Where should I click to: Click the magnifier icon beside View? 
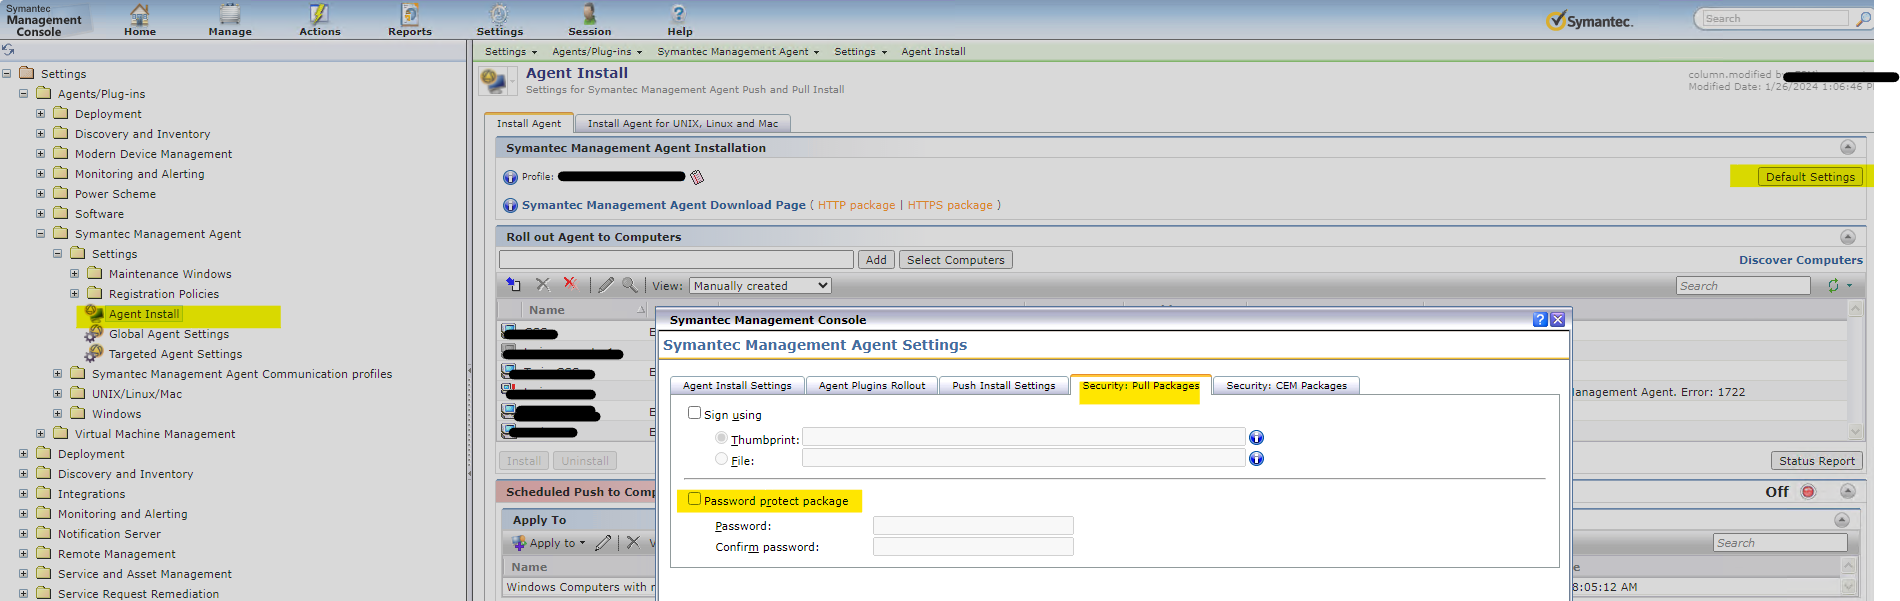click(x=630, y=285)
